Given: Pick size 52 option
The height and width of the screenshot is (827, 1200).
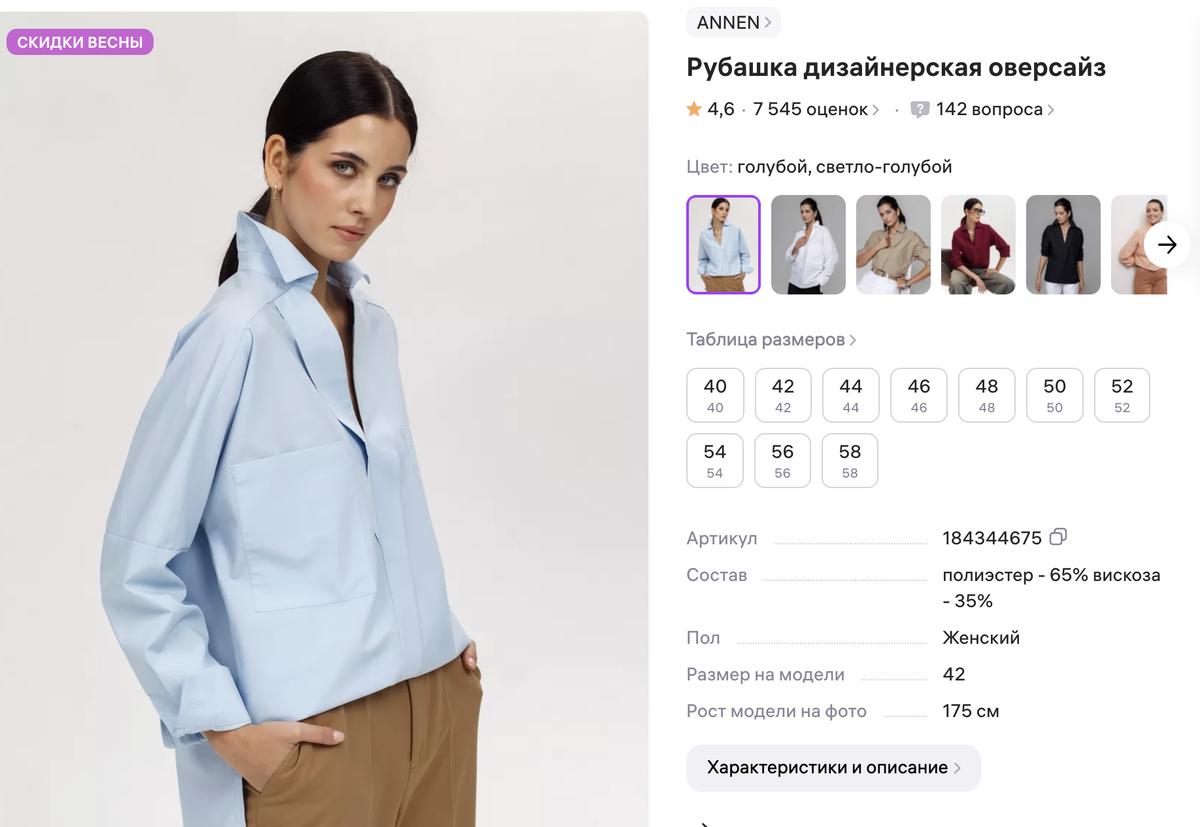Looking at the screenshot, I should click(1122, 395).
